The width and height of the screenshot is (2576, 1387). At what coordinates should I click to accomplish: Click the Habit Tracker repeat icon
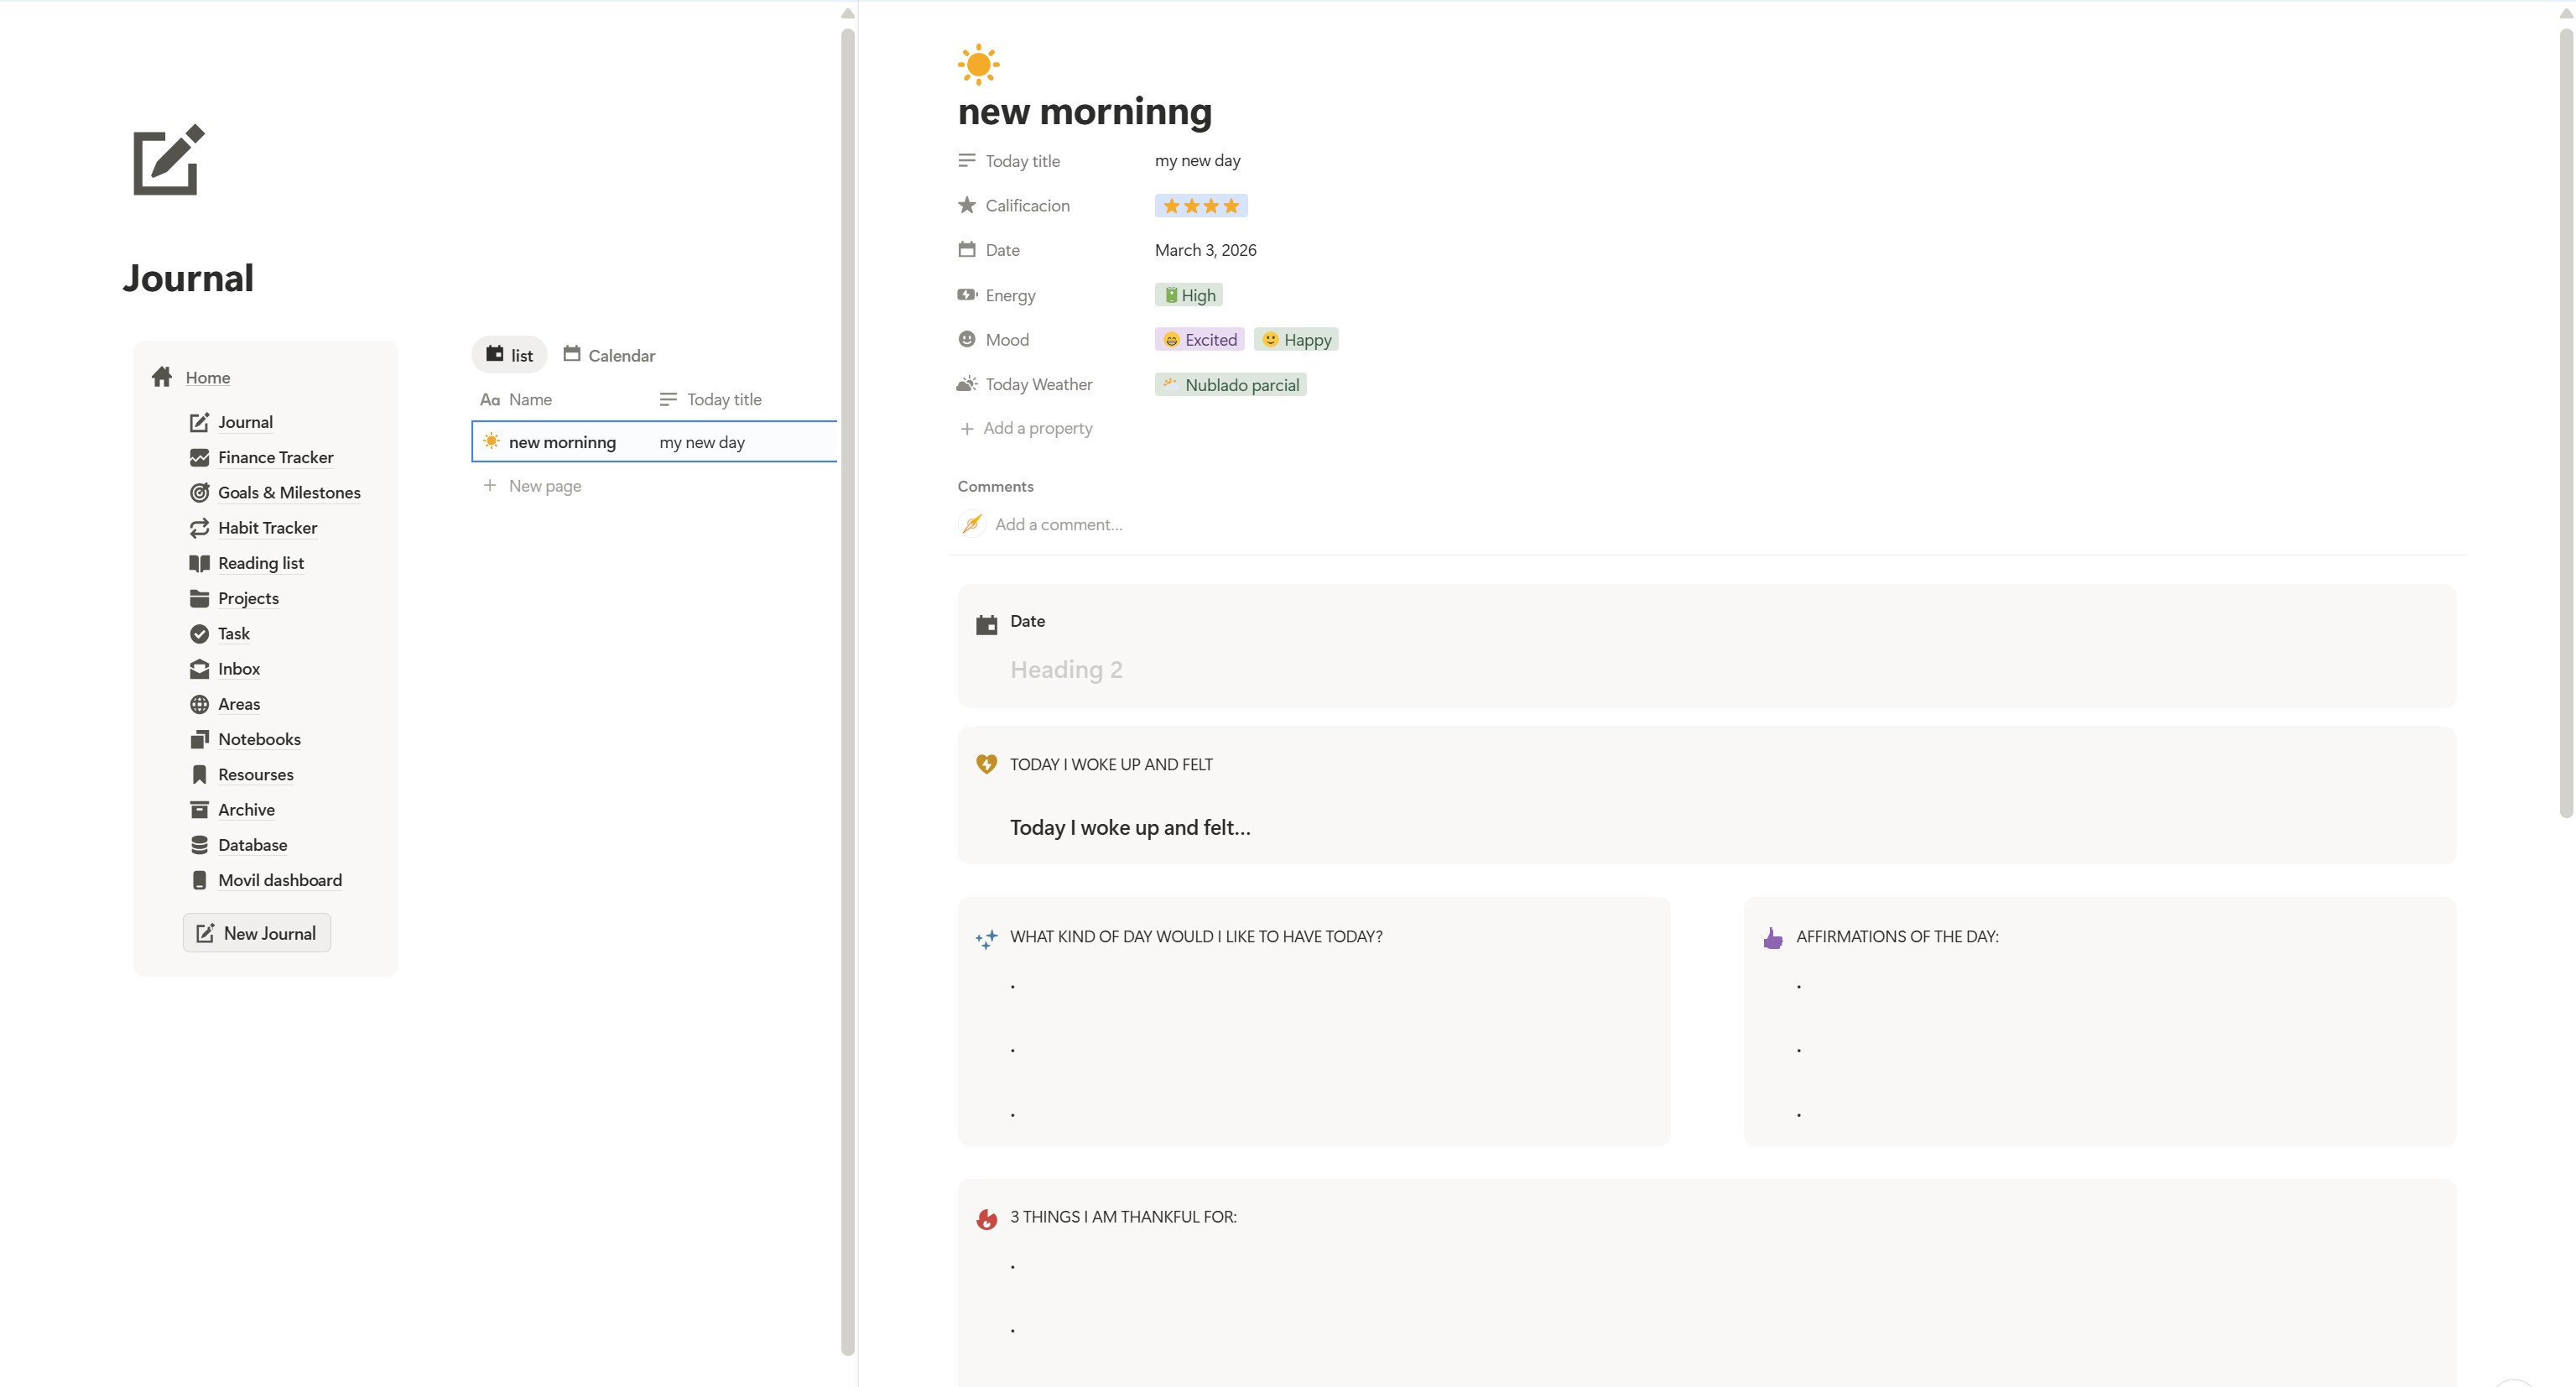coord(200,527)
